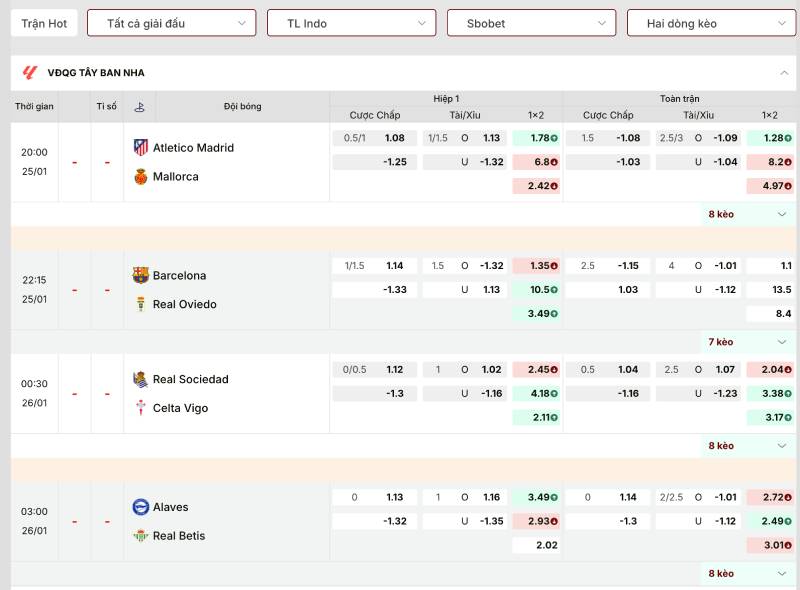The image size is (800, 590).
Task: Click the Real Betis club badge
Action: click(140, 536)
